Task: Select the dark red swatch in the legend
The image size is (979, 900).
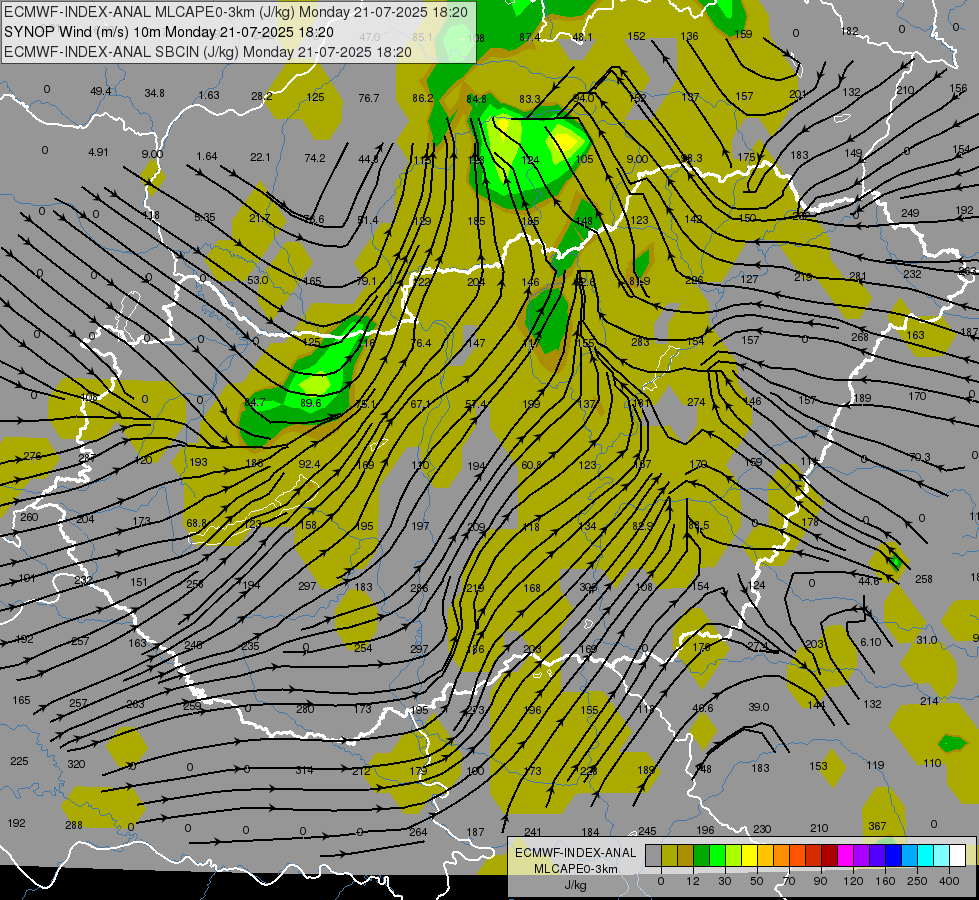Action: 829,856
